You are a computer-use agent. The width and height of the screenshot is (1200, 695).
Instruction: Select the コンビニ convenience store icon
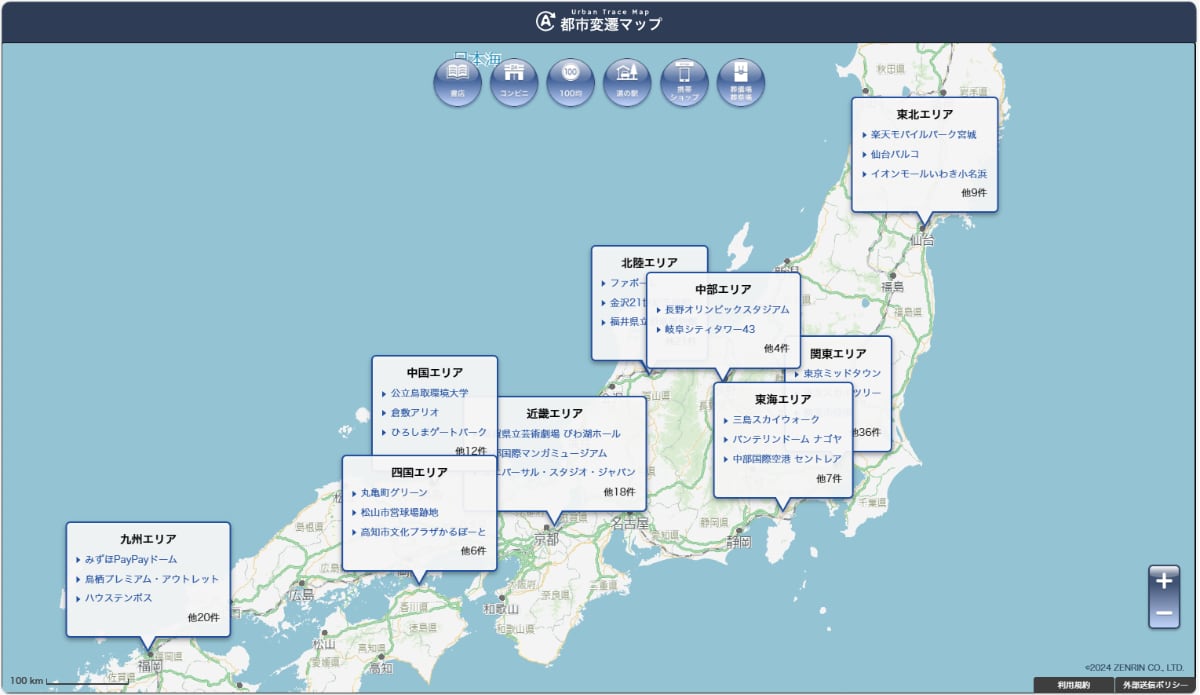(x=514, y=81)
